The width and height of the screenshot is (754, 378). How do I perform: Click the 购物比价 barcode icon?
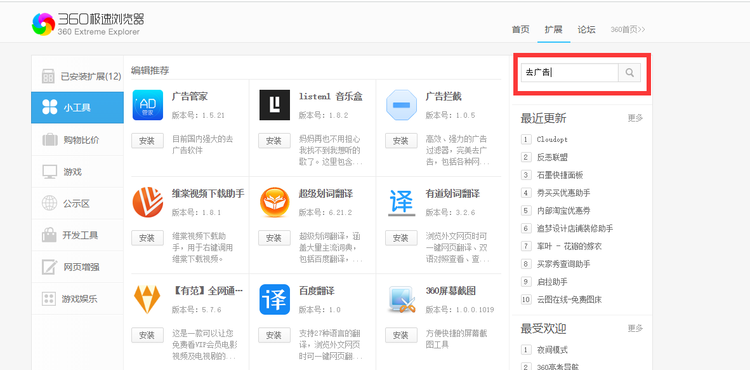click(x=50, y=140)
